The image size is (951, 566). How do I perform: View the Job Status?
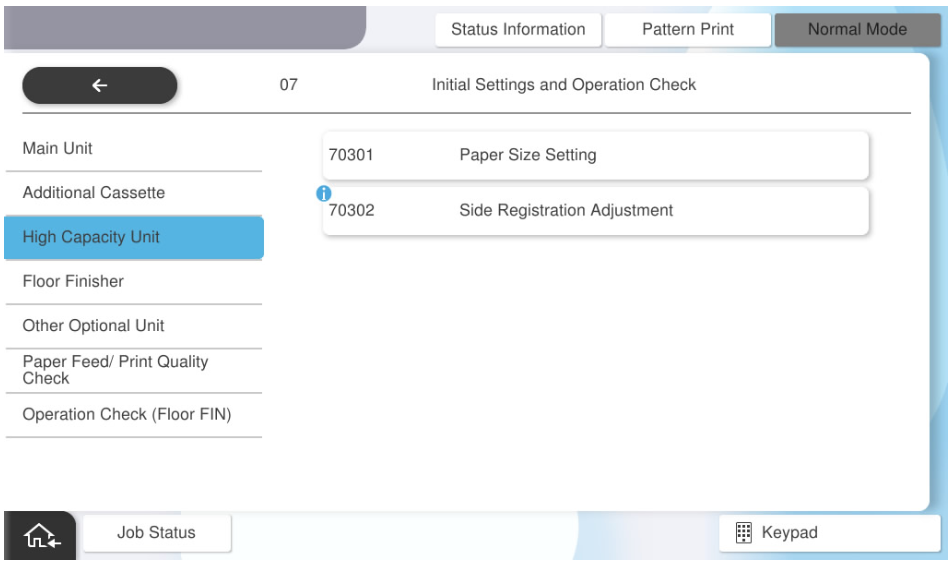[156, 533]
